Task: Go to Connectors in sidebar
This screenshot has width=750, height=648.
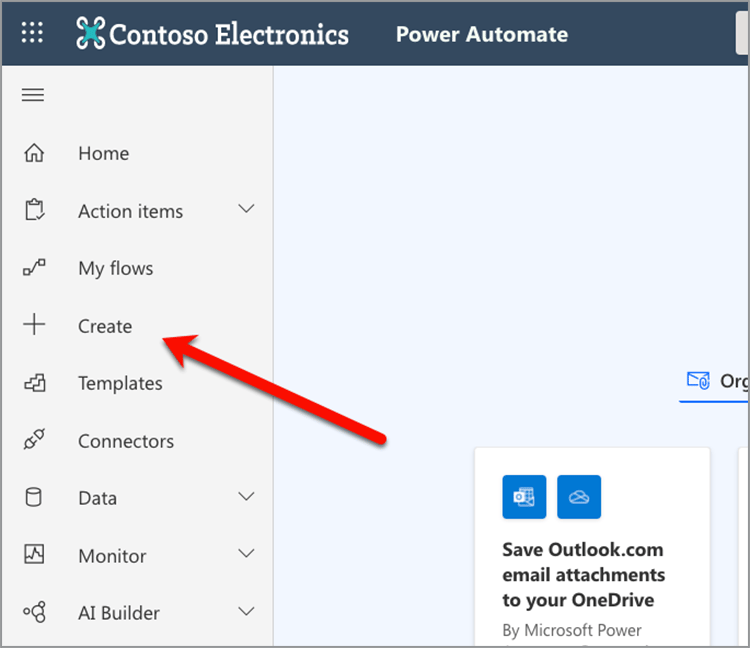Action: [x=125, y=441]
